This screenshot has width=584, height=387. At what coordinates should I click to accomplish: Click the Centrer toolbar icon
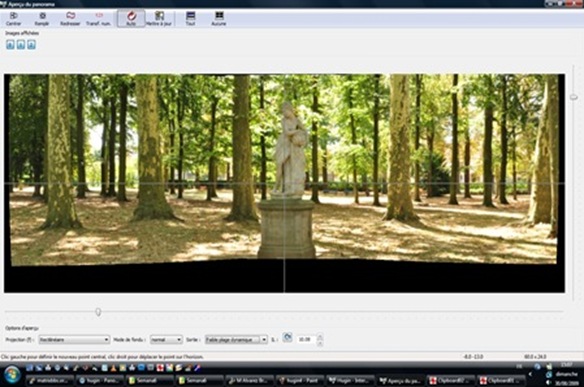(13, 18)
